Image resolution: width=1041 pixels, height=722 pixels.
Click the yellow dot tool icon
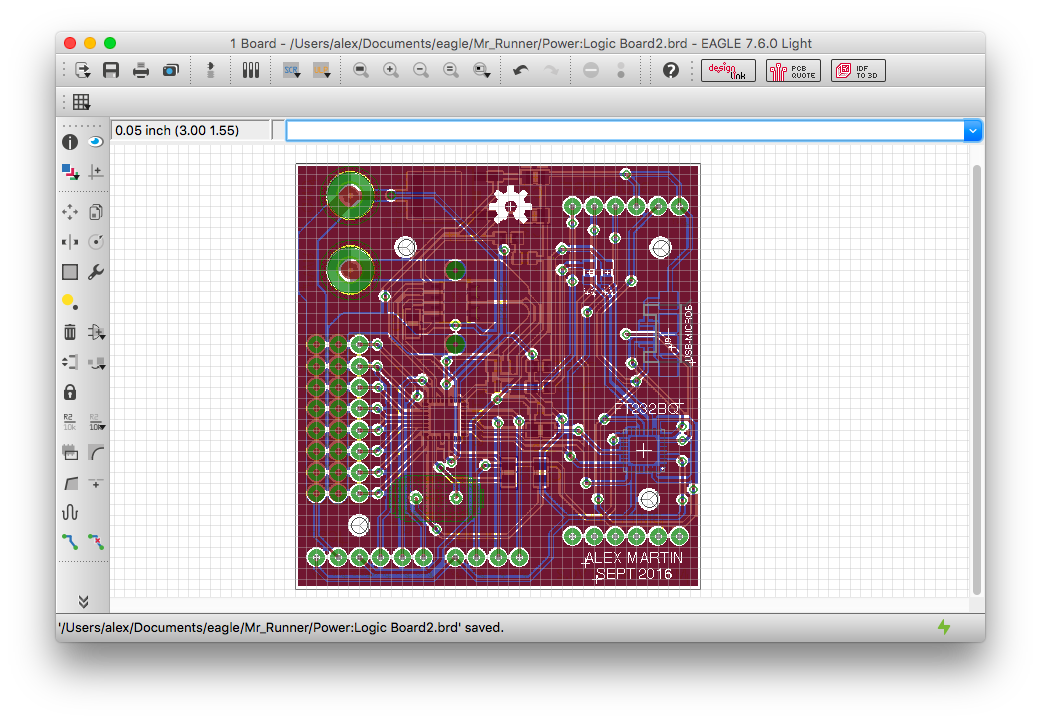point(70,302)
